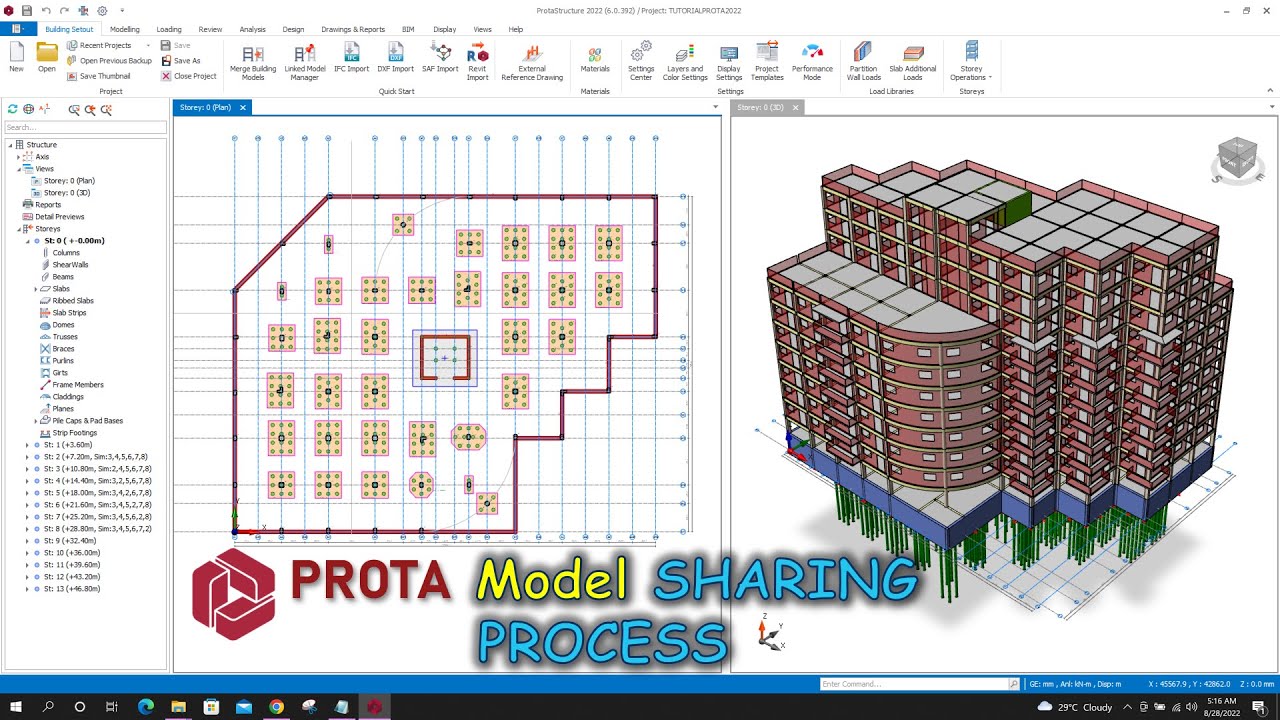Select Storey: 0 (Plan) under Views

[x=69, y=181]
